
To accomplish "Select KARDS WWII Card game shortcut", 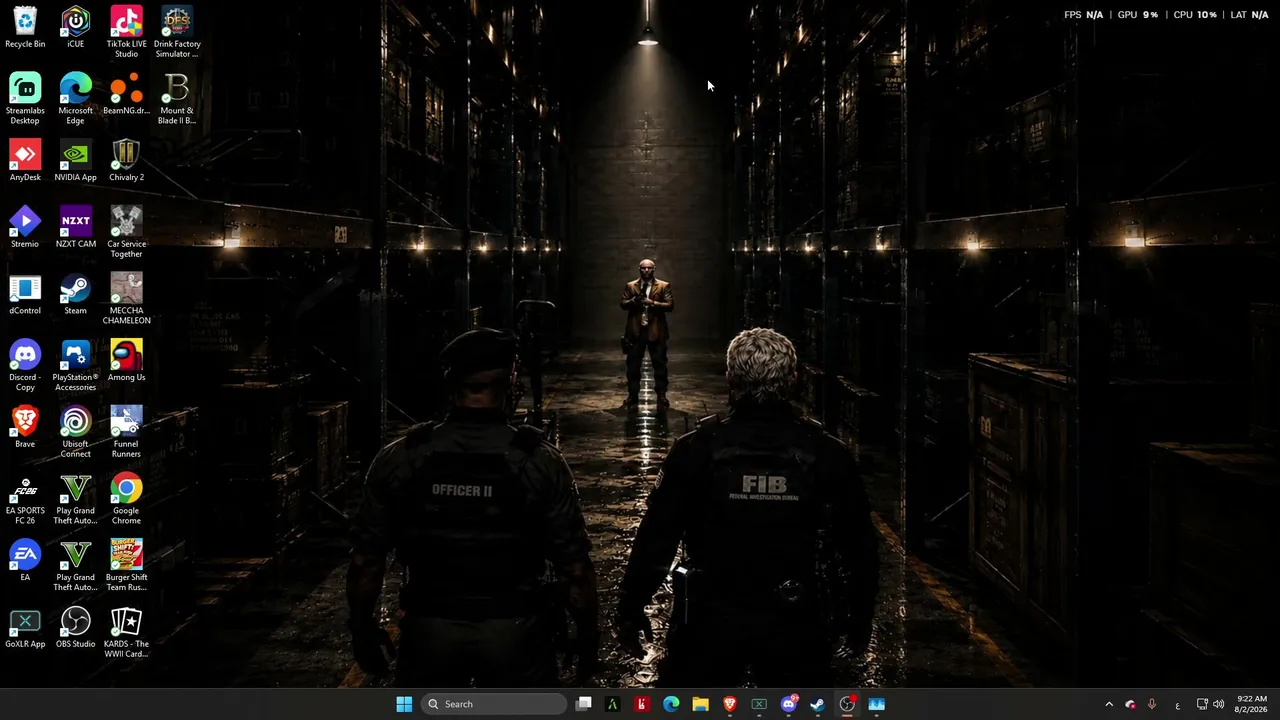I will pos(126,633).
